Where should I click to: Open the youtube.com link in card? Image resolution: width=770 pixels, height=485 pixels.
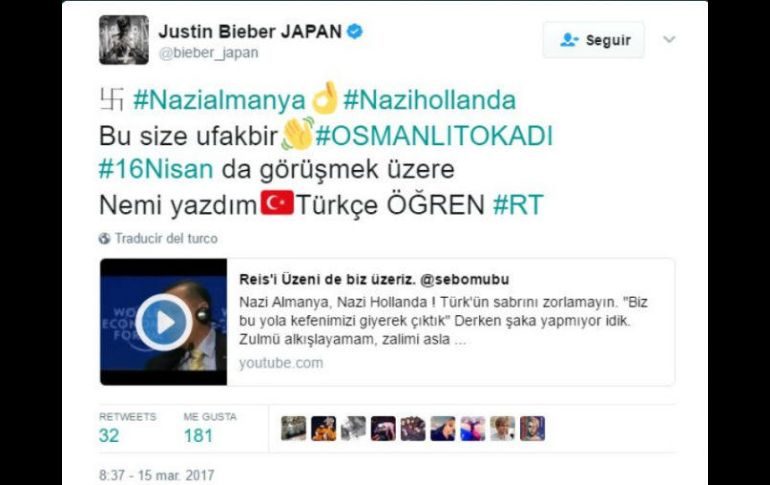281,363
